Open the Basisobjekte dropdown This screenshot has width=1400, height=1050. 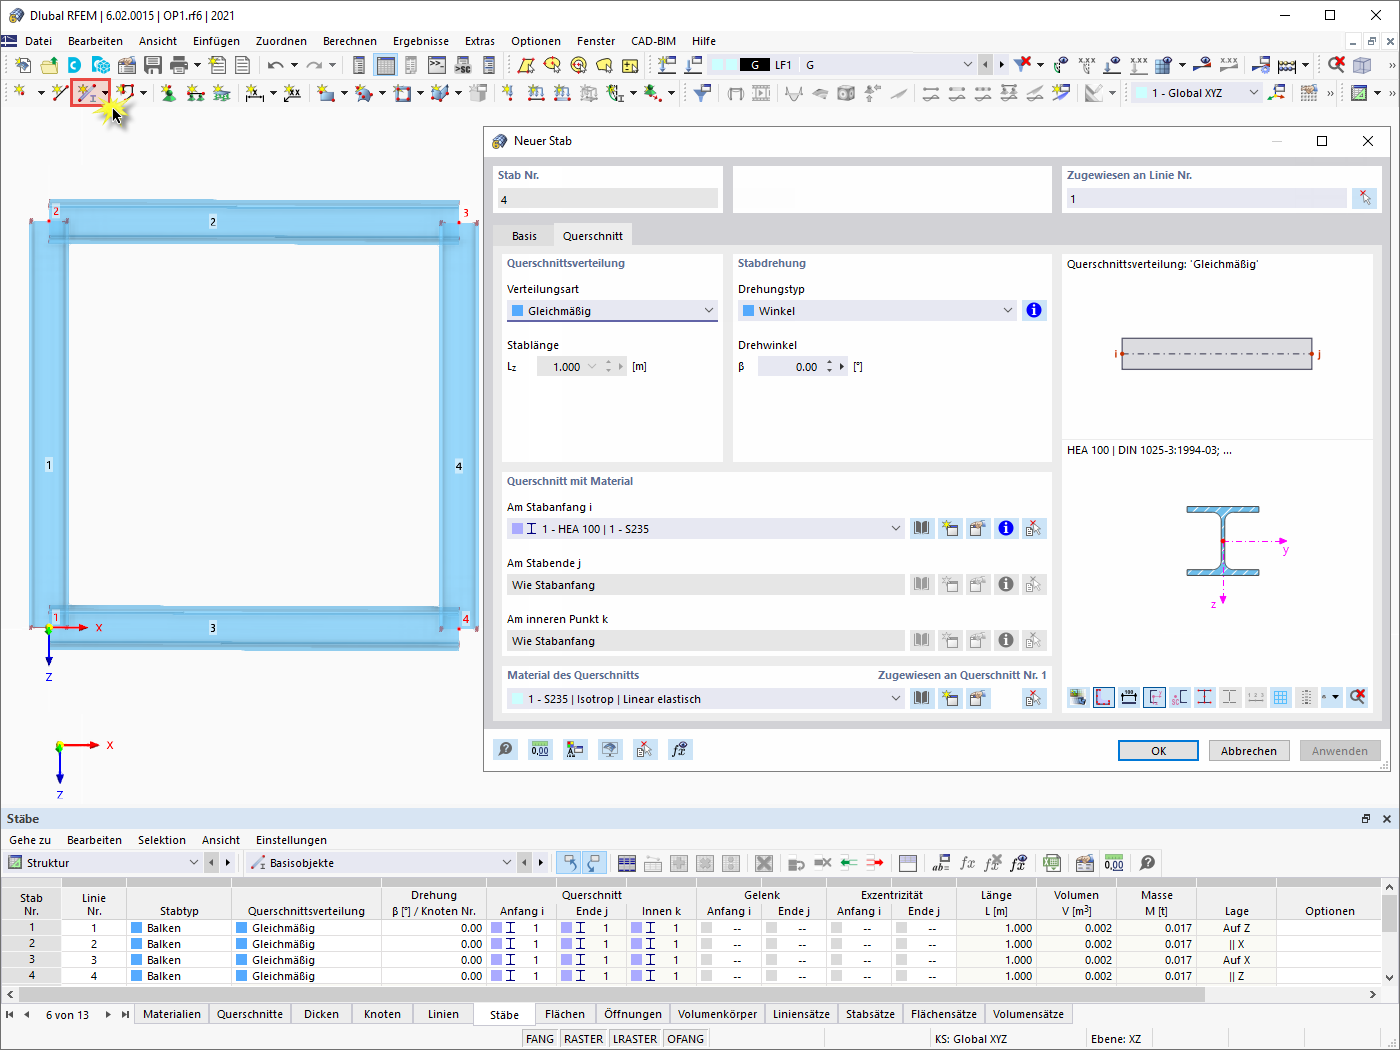tap(382, 863)
